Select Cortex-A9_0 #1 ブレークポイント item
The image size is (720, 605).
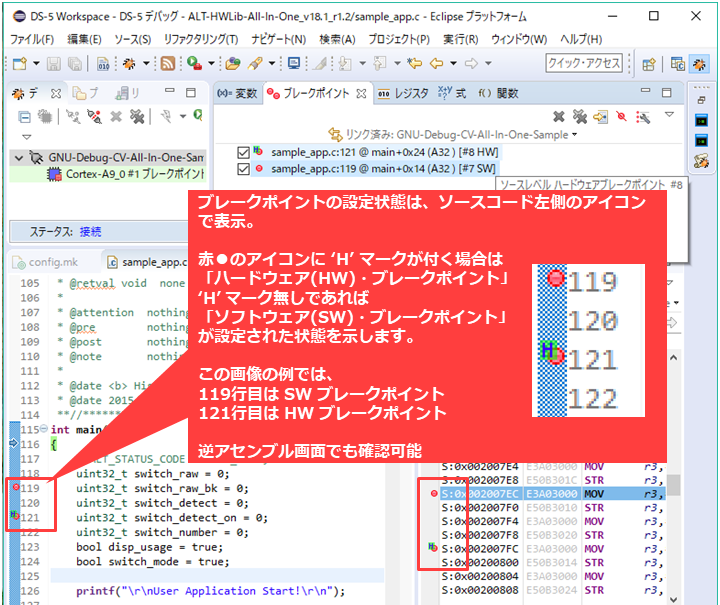click(x=126, y=174)
